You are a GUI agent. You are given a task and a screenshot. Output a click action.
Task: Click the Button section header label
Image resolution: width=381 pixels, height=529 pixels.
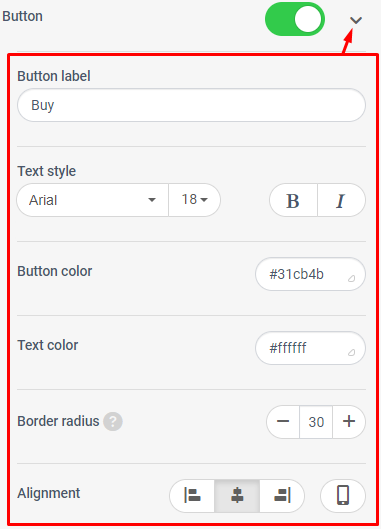[x=22, y=16]
